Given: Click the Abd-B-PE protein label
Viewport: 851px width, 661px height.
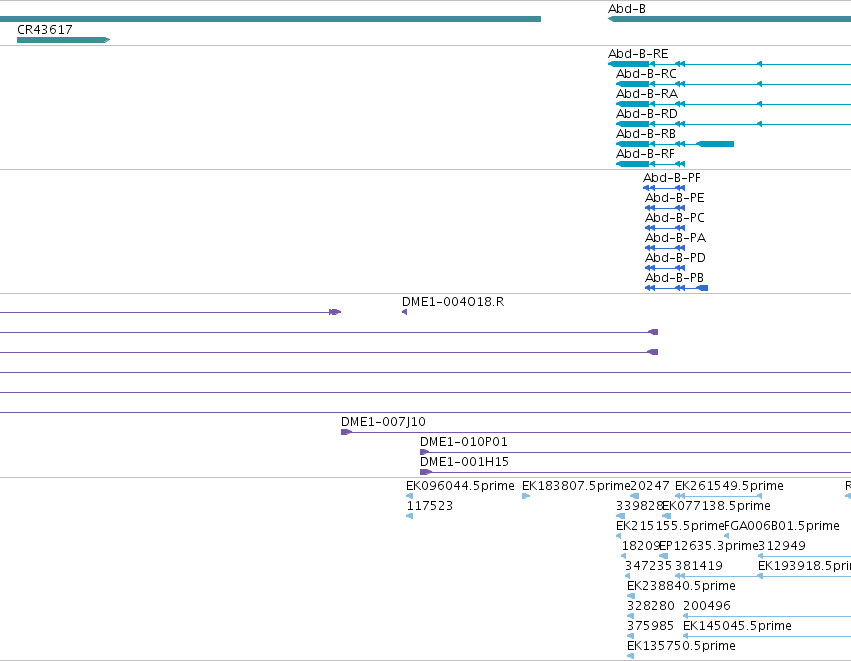Looking at the screenshot, I should coord(674,198).
